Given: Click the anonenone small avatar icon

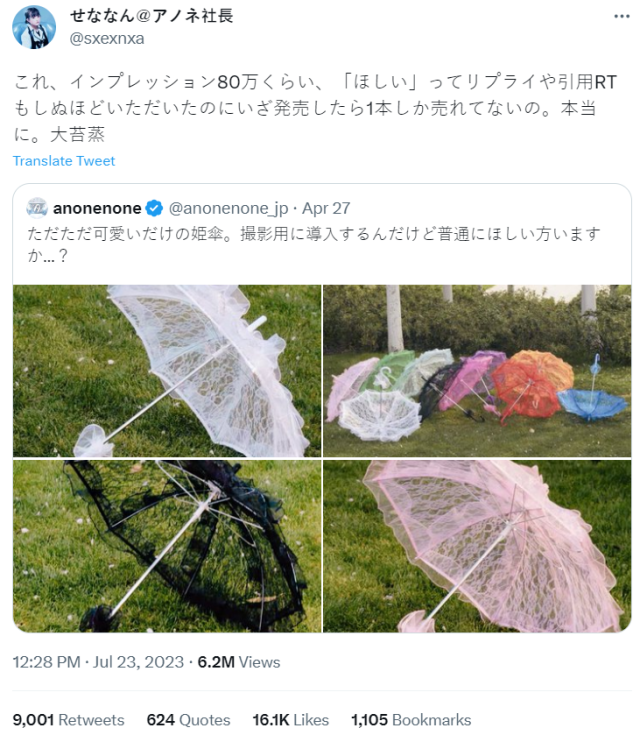Looking at the screenshot, I should [x=37, y=208].
